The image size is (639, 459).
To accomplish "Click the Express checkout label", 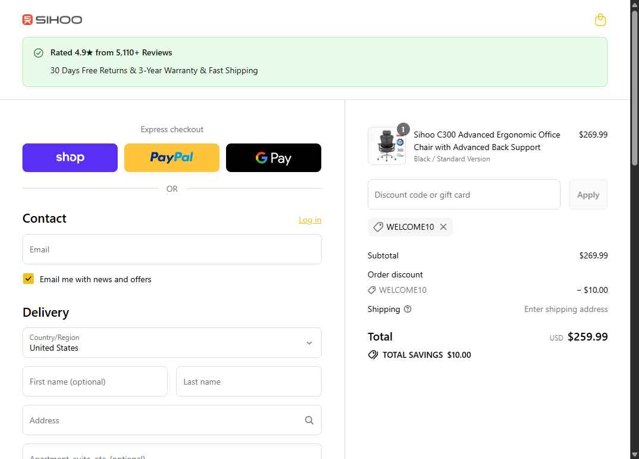I will 172,129.
